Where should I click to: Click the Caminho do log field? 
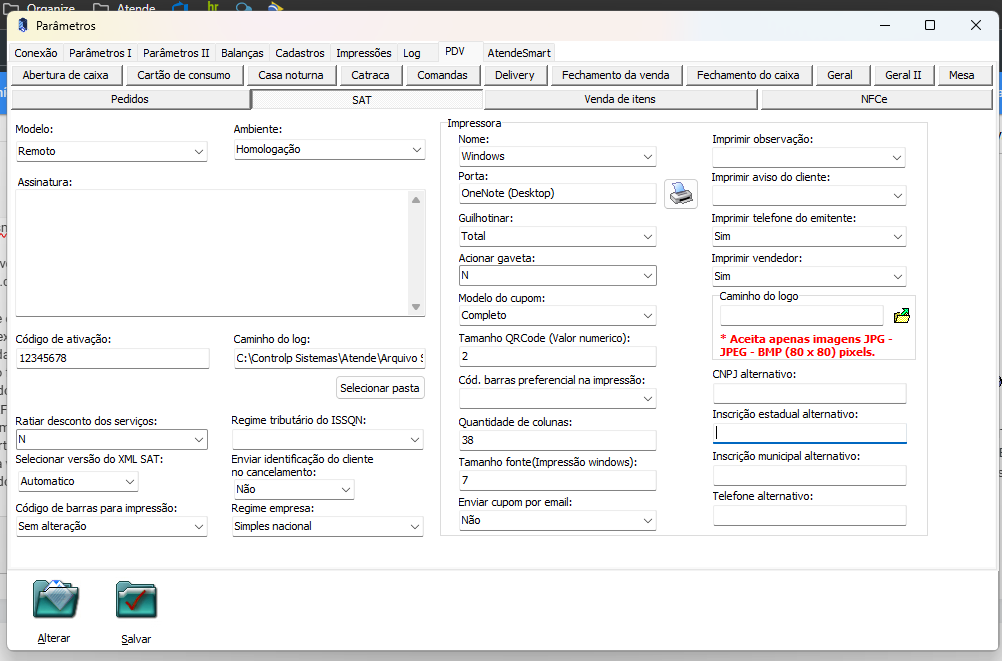coord(329,358)
